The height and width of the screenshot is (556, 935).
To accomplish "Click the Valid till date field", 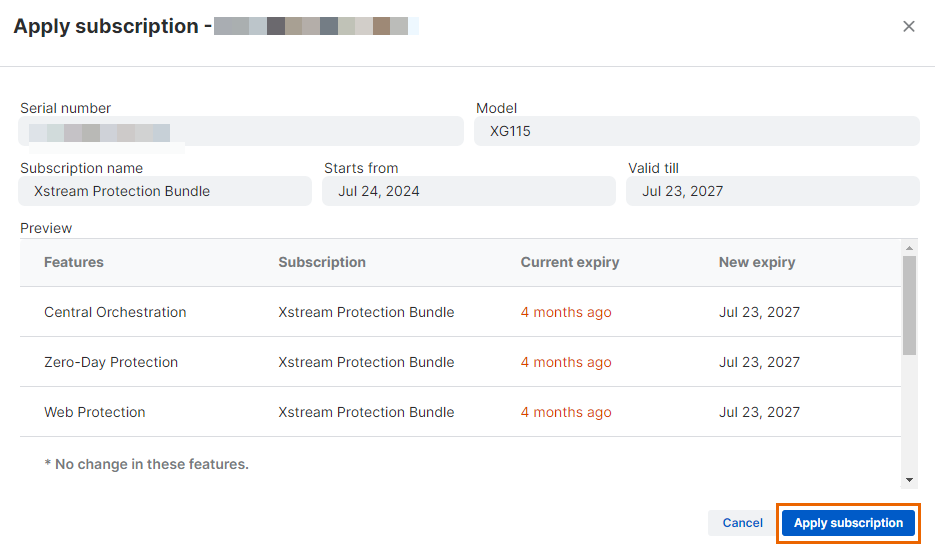I will coord(772,191).
